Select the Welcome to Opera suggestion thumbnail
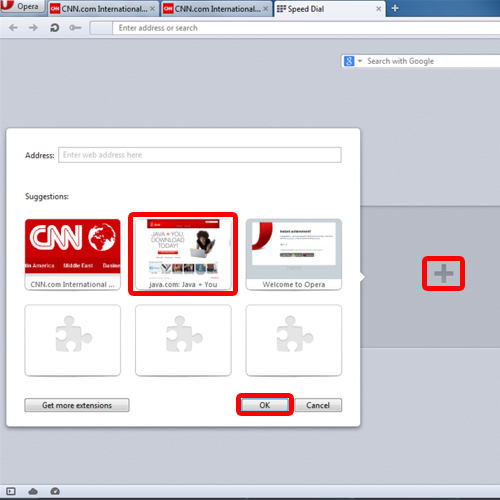The height and width of the screenshot is (500, 500). click(294, 254)
